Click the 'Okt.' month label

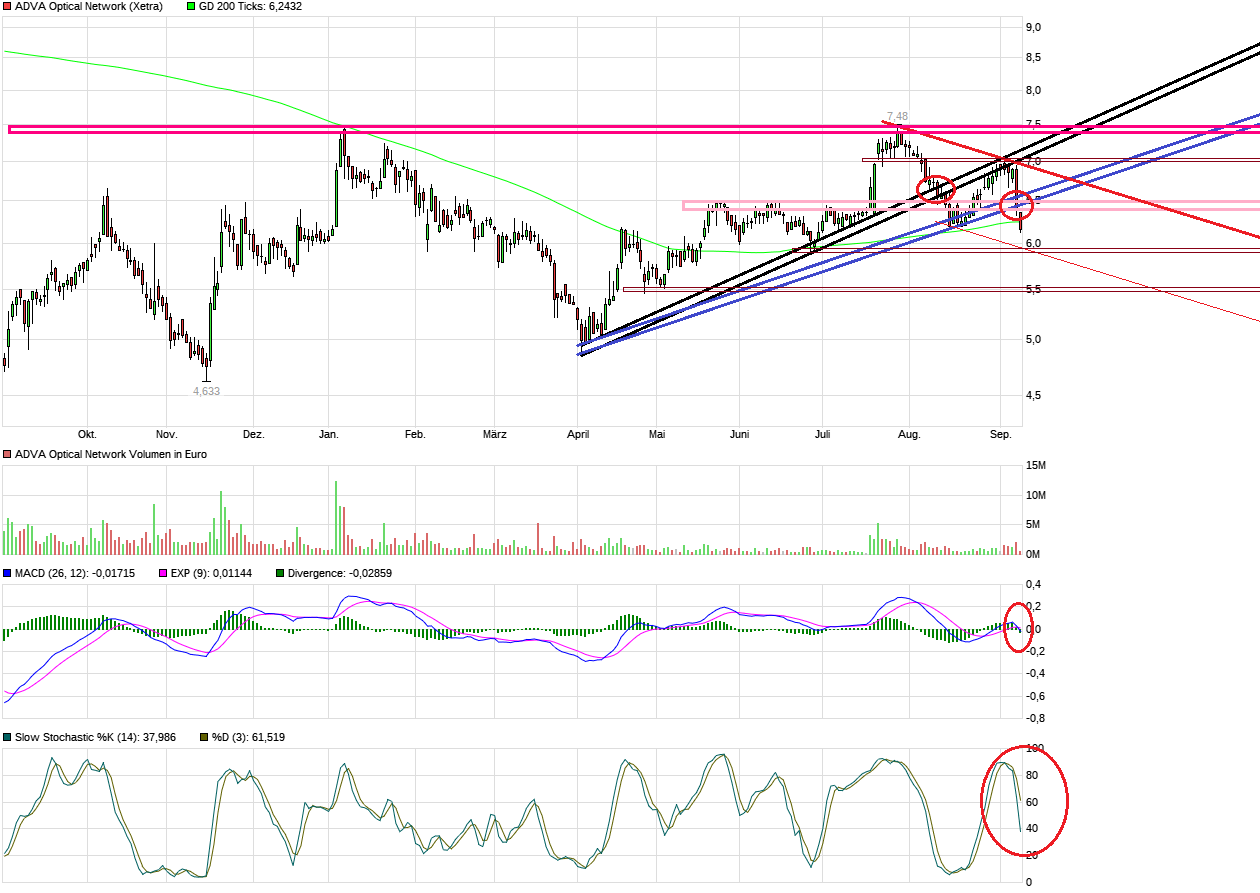(88, 434)
